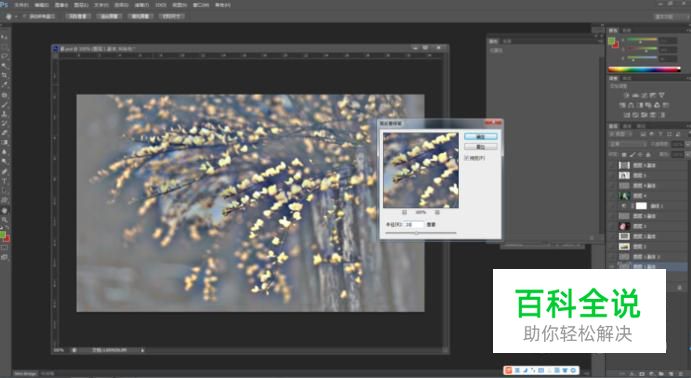Add a Levels adjustment
Screen dimensions: 691x378
635,95
